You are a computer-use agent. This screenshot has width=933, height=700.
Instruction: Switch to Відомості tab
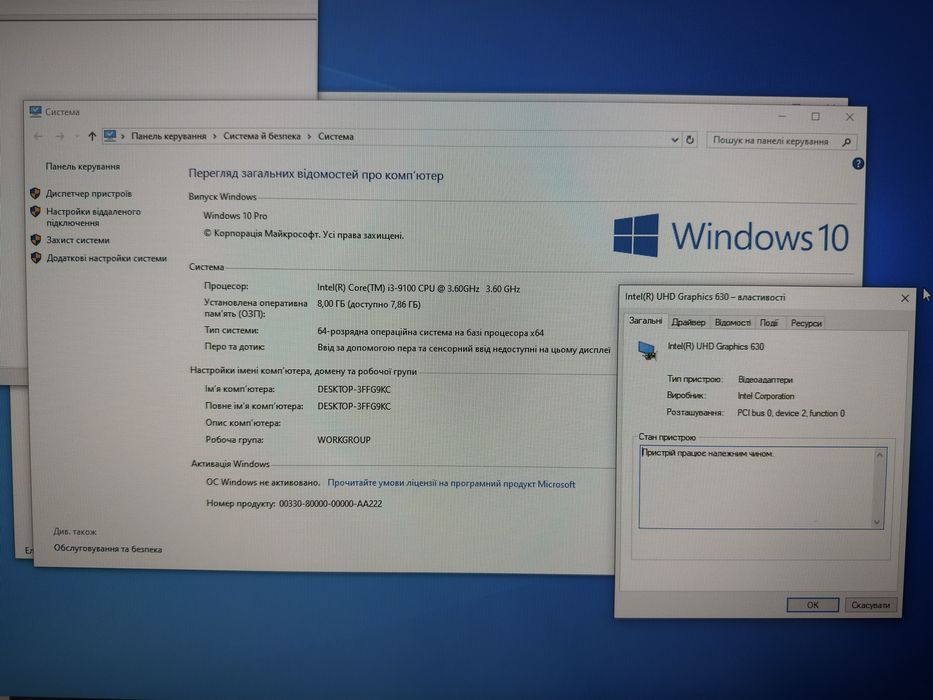(x=732, y=323)
